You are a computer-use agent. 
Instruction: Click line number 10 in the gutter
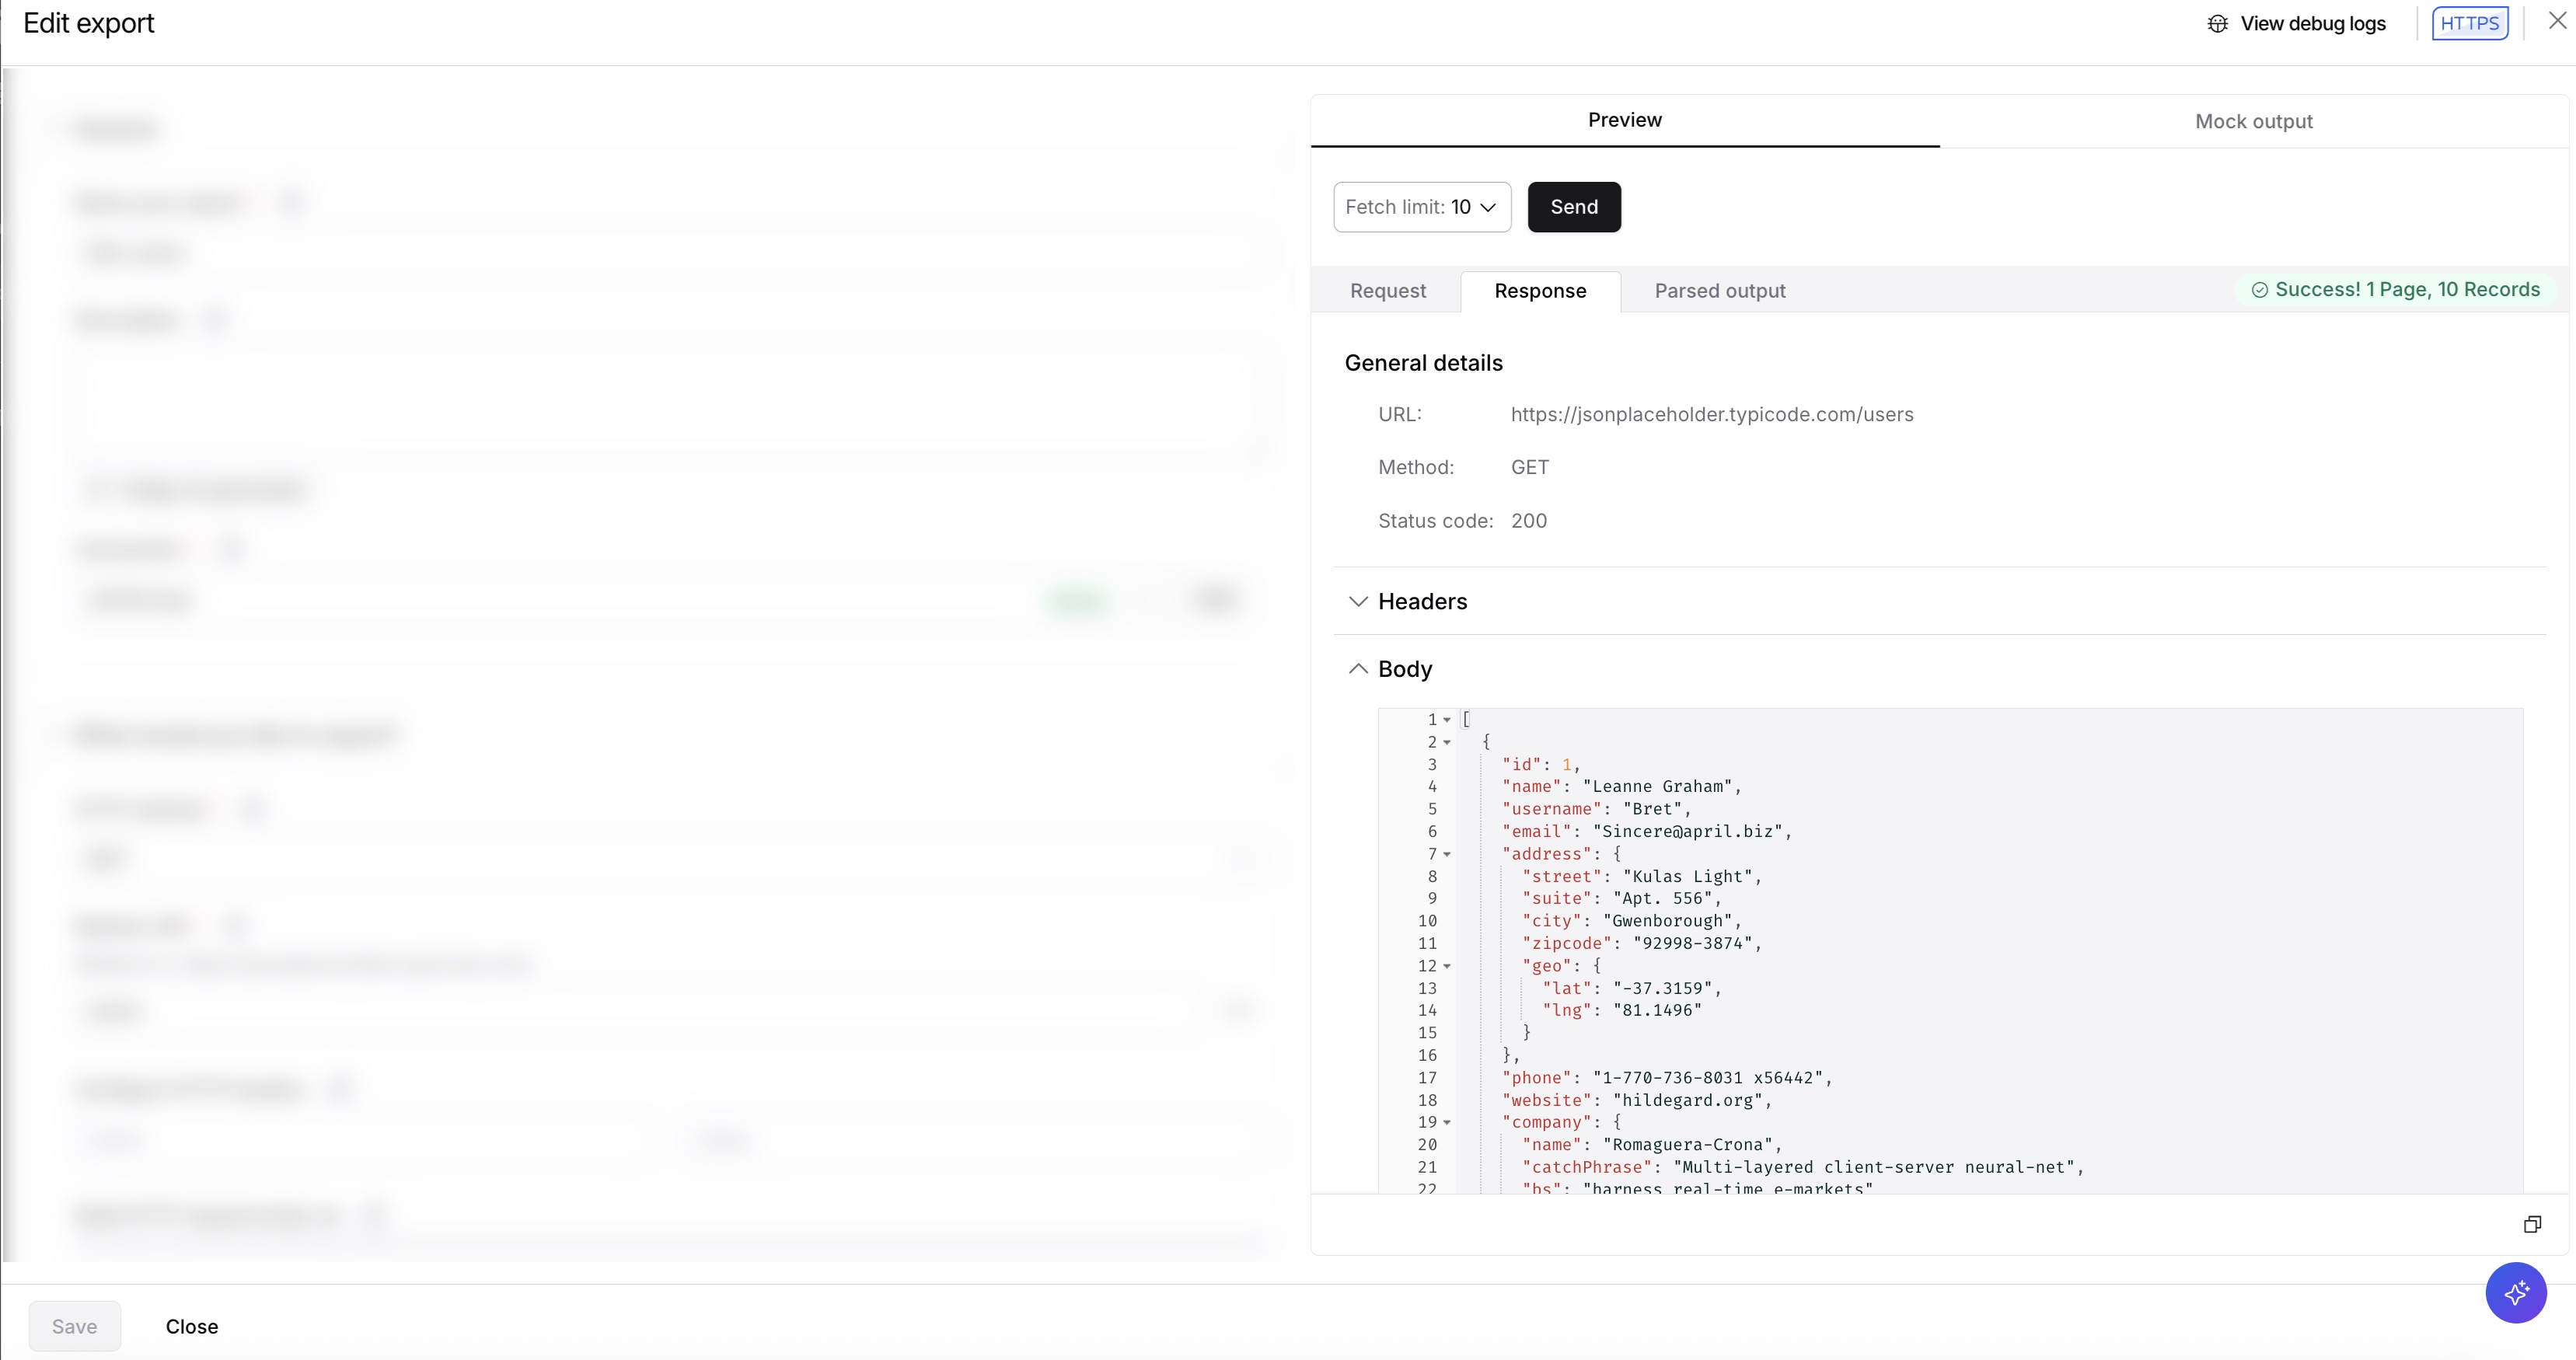pos(1427,921)
